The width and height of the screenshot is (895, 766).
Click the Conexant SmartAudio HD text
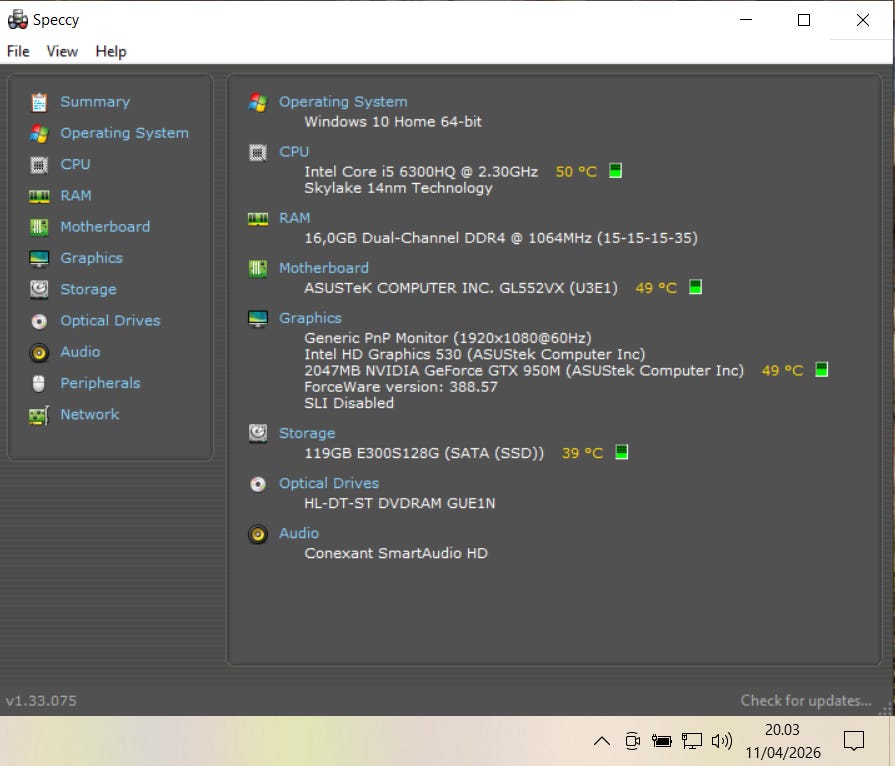pos(396,553)
